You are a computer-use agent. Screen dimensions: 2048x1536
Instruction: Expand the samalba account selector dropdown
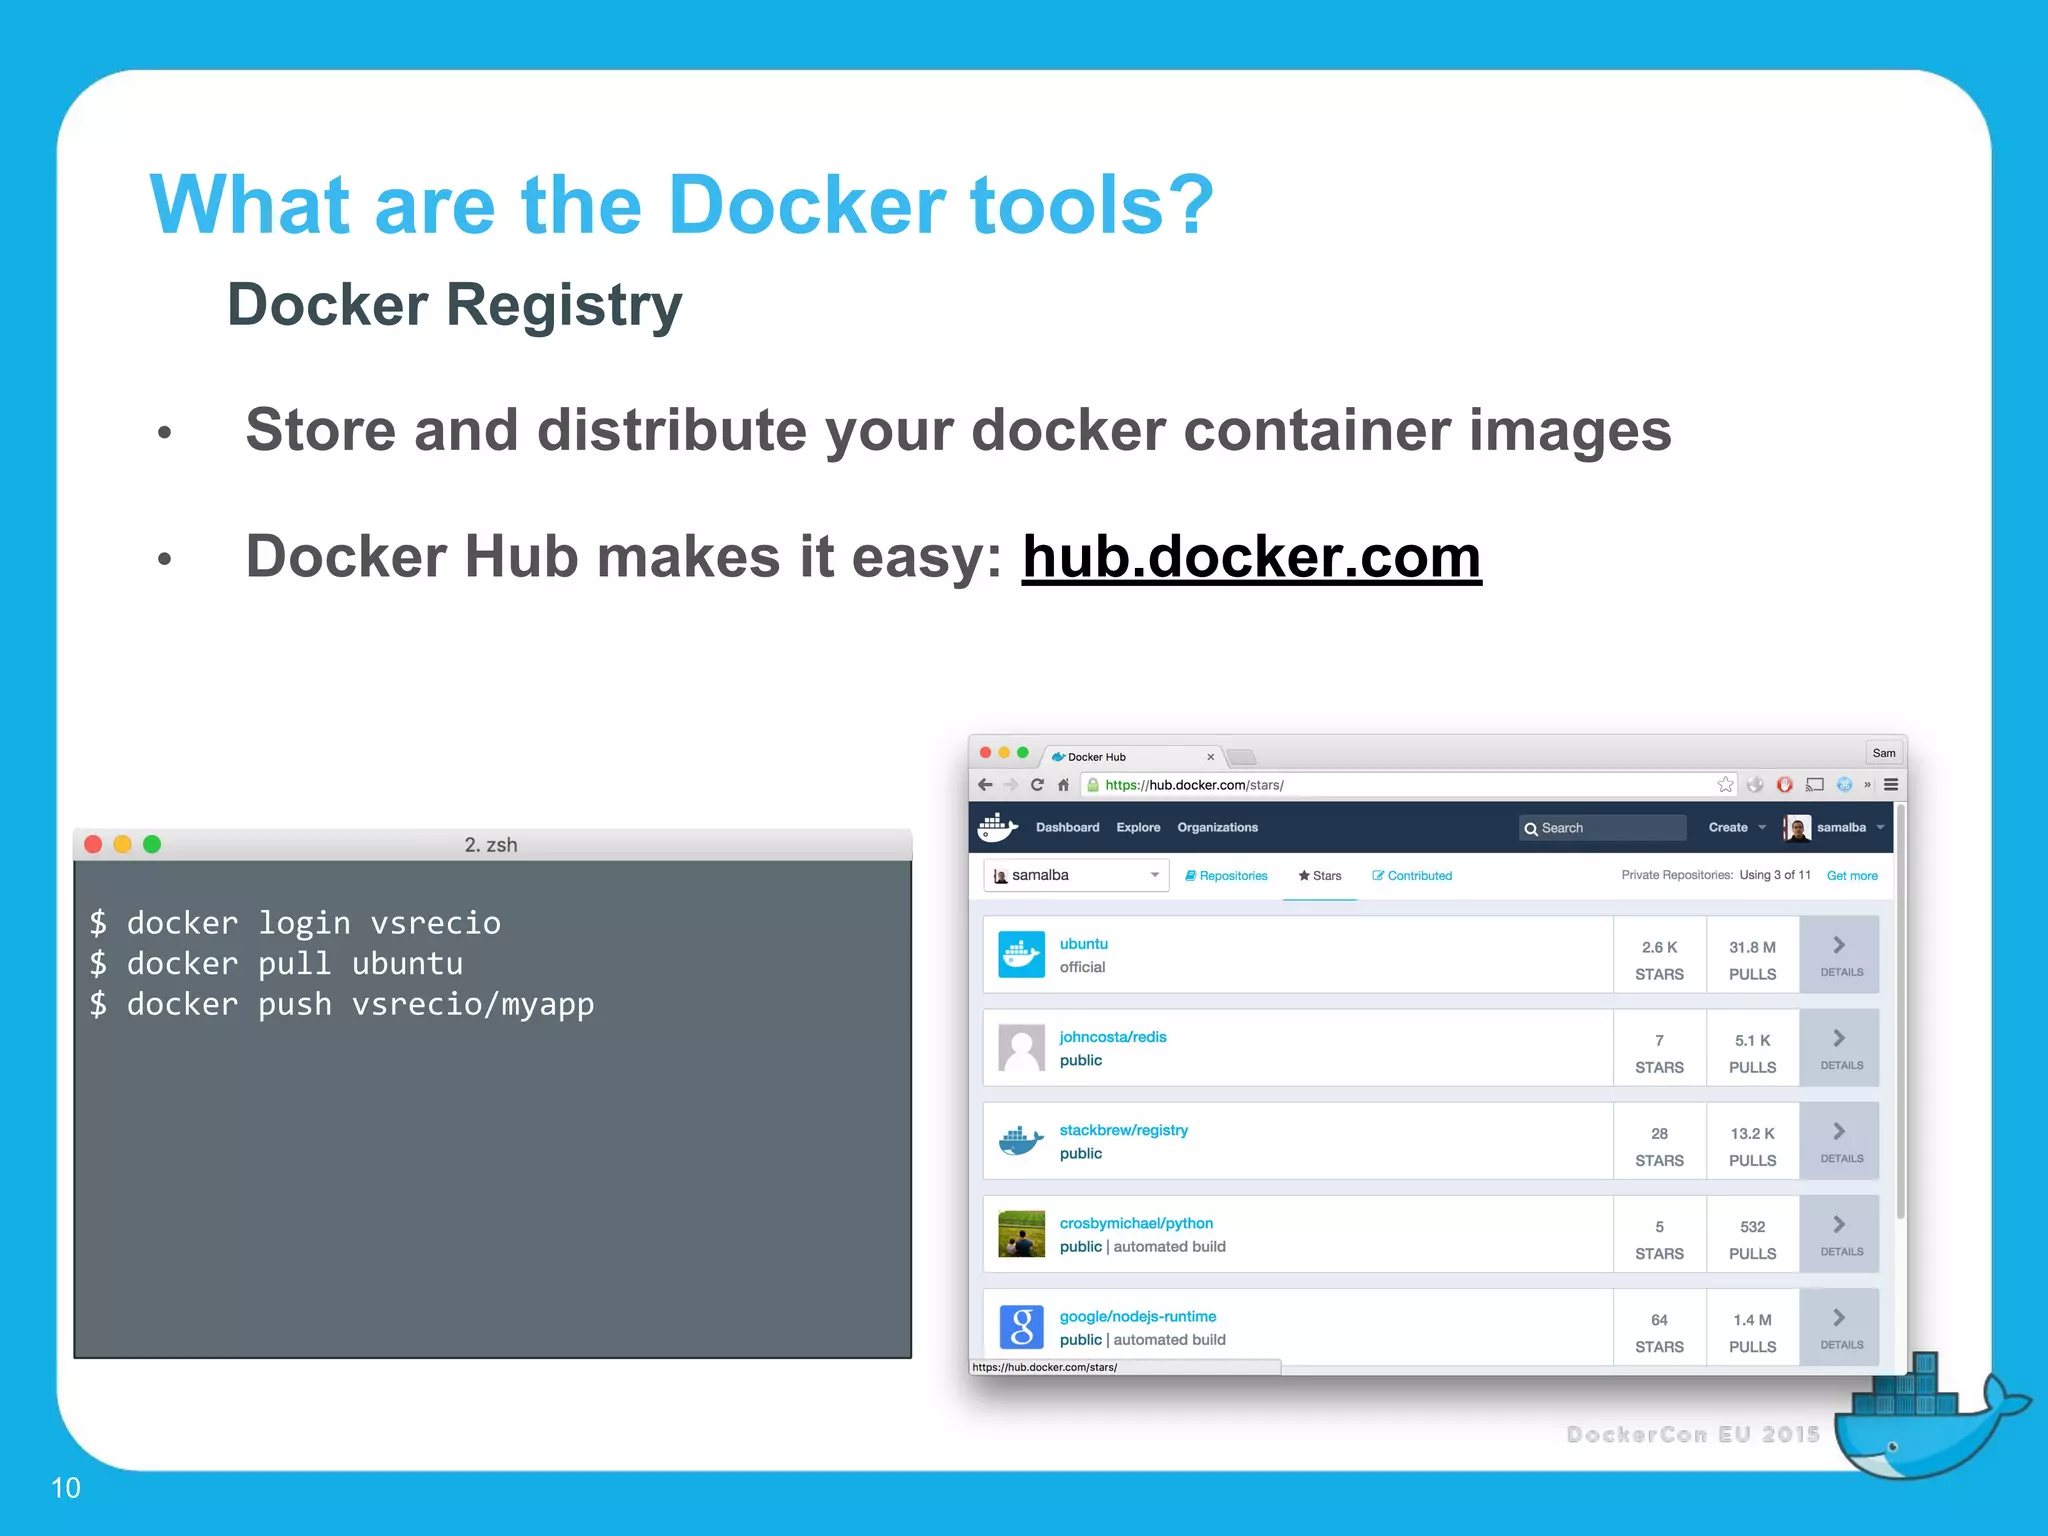click(1076, 875)
